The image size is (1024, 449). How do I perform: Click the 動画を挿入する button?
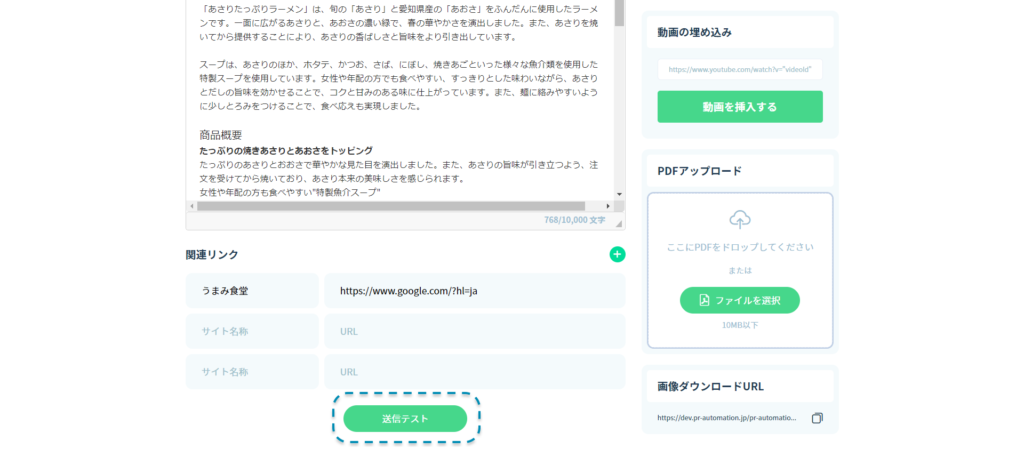click(x=739, y=107)
